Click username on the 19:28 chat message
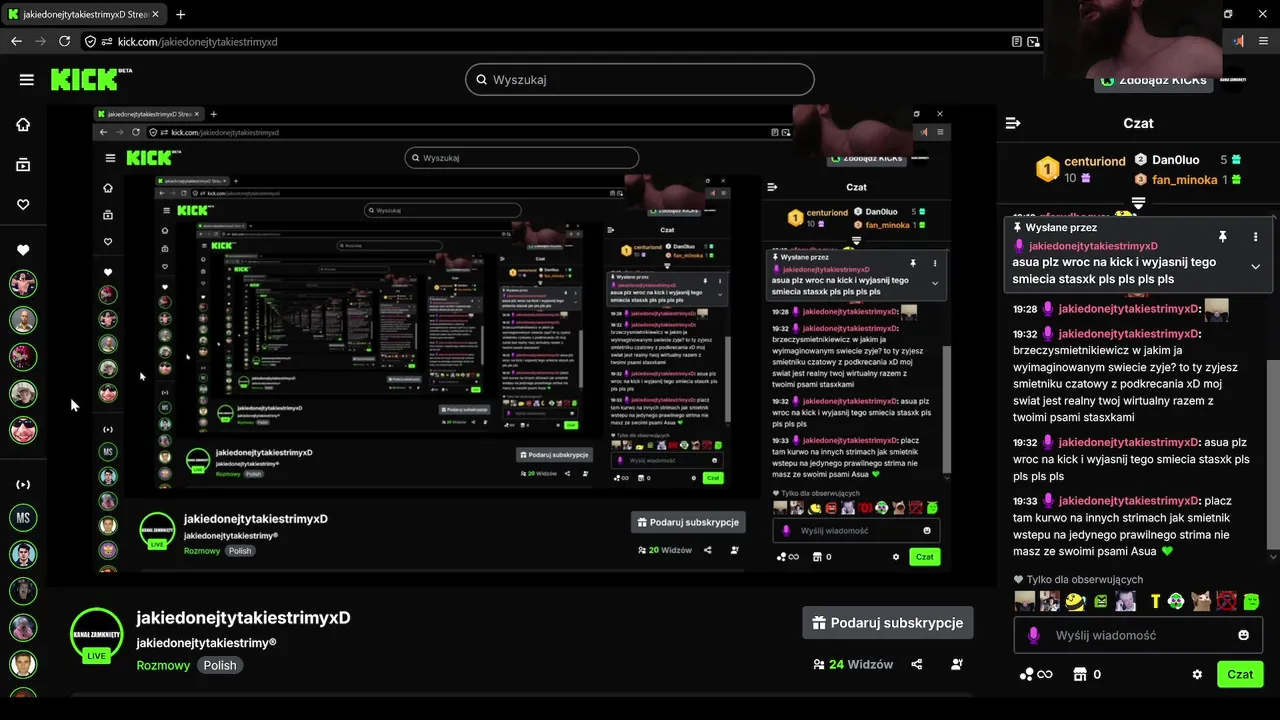Viewport: 1280px width, 720px height. pyautogui.click(x=1128, y=309)
